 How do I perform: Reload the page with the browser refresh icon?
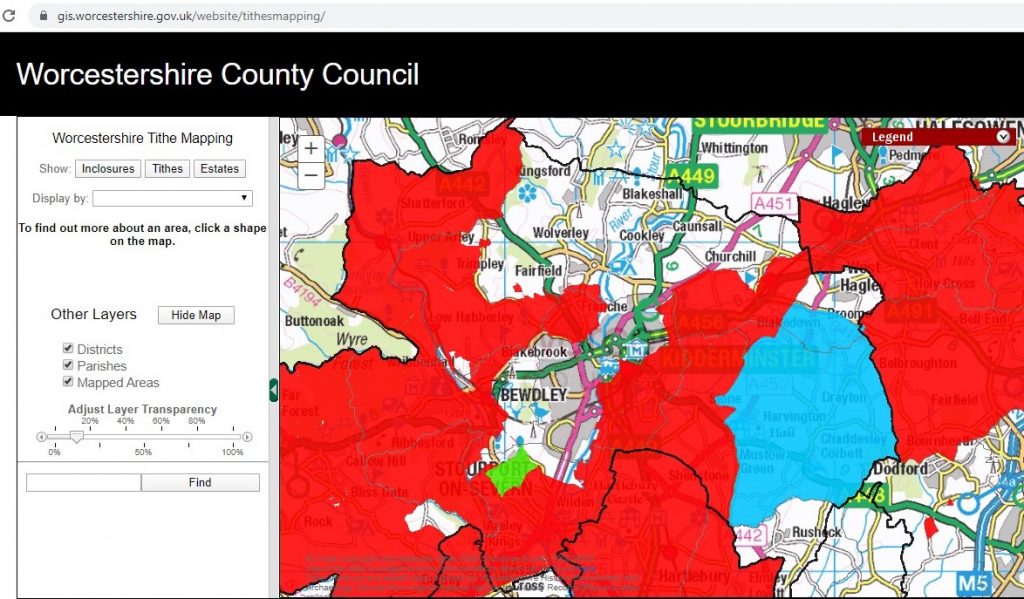click(x=10, y=16)
